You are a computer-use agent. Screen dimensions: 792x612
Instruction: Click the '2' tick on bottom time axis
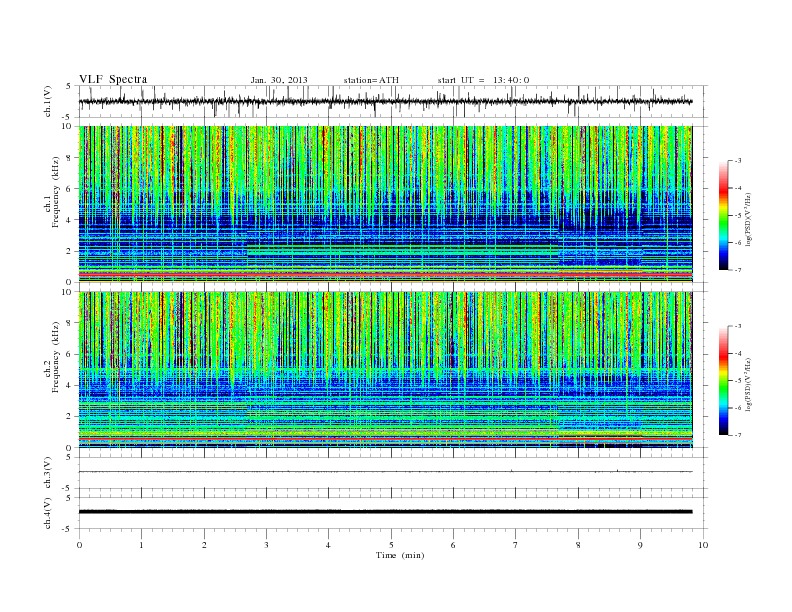(204, 545)
